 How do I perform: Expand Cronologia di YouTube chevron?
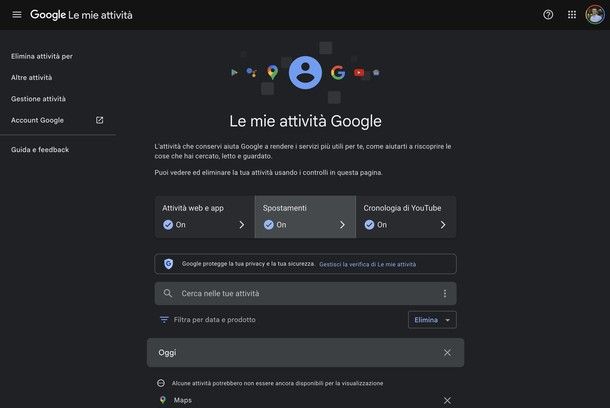443,225
